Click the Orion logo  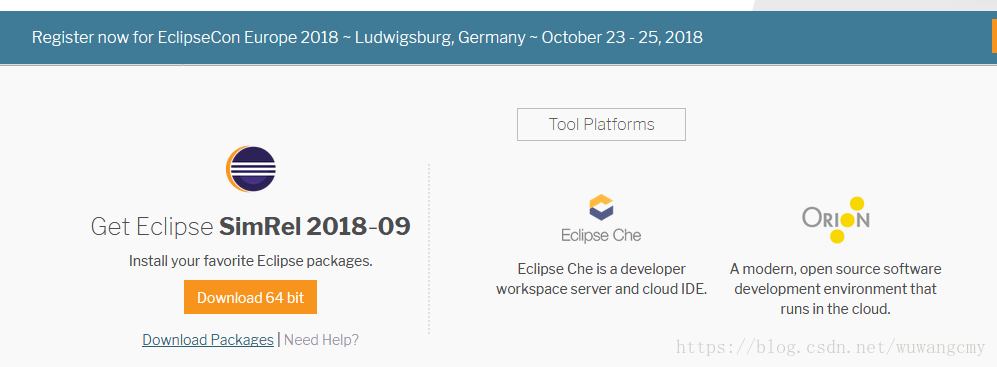pyautogui.click(x=835, y=220)
